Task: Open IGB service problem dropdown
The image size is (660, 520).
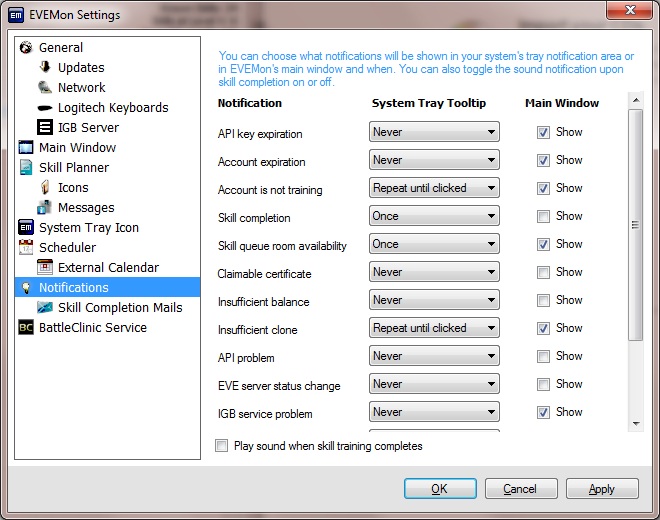Action: coord(434,412)
